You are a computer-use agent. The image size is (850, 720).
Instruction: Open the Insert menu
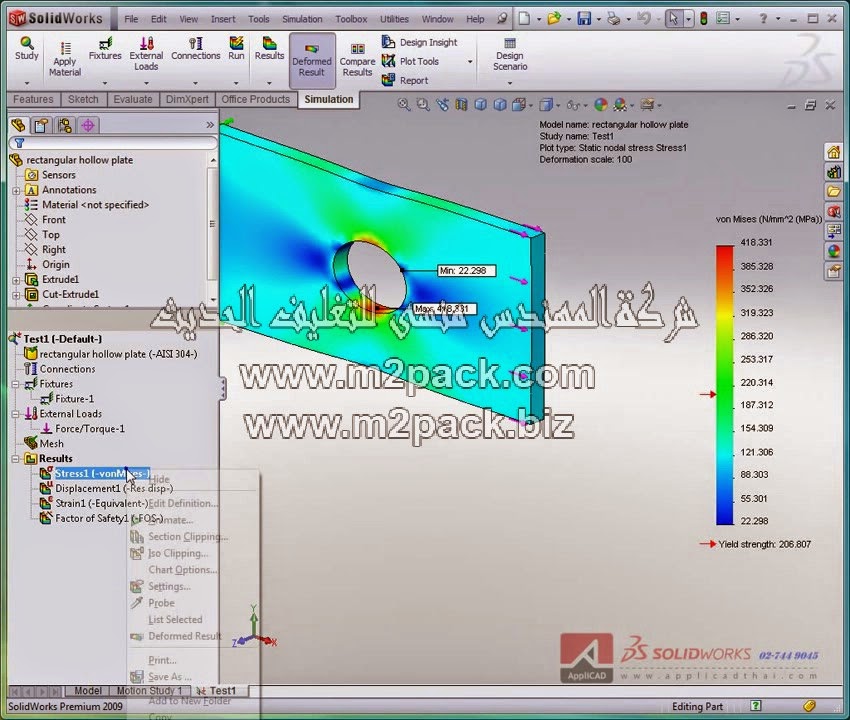click(223, 19)
